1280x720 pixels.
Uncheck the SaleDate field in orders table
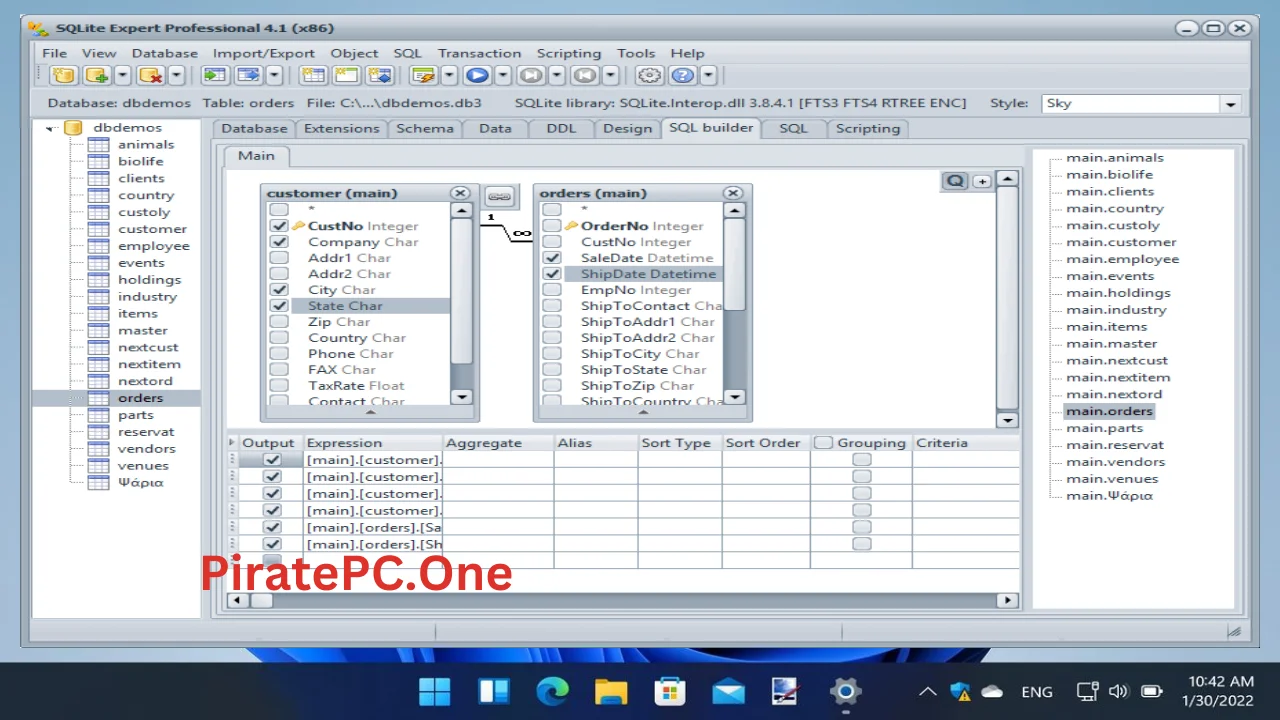tap(551, 258)
